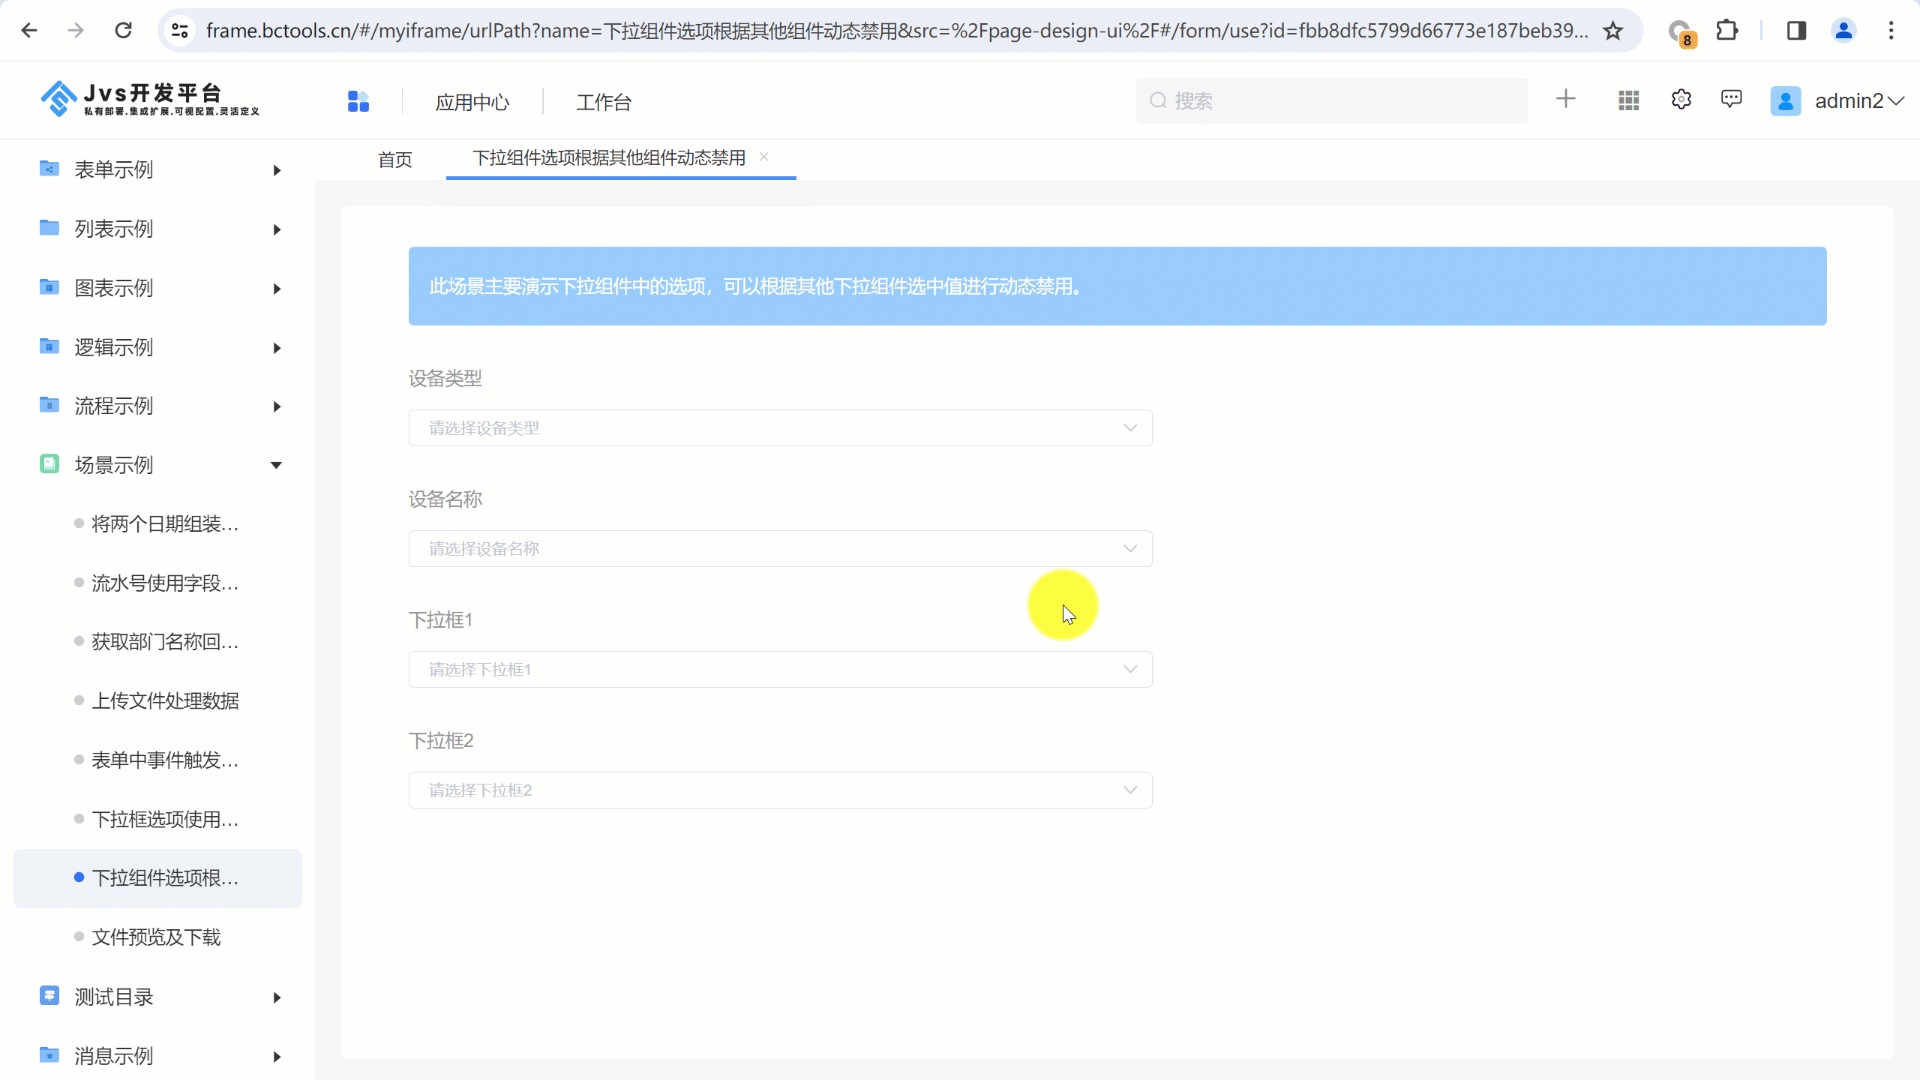Open the settings gear icon

(1681, 99)
